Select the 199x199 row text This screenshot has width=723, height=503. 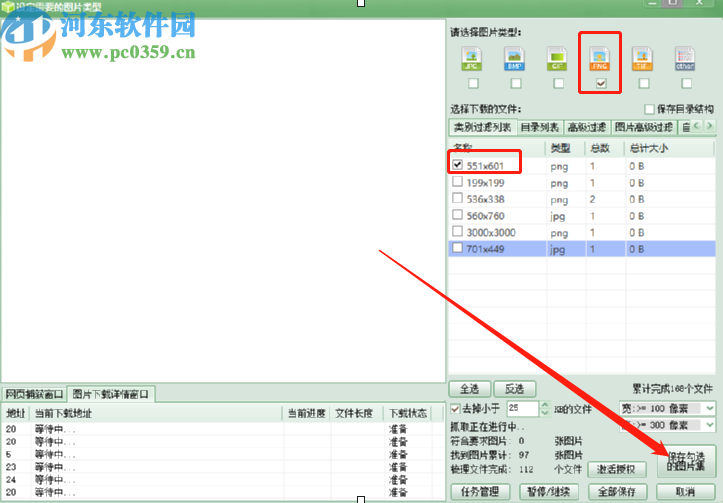(x=486, y=183)
